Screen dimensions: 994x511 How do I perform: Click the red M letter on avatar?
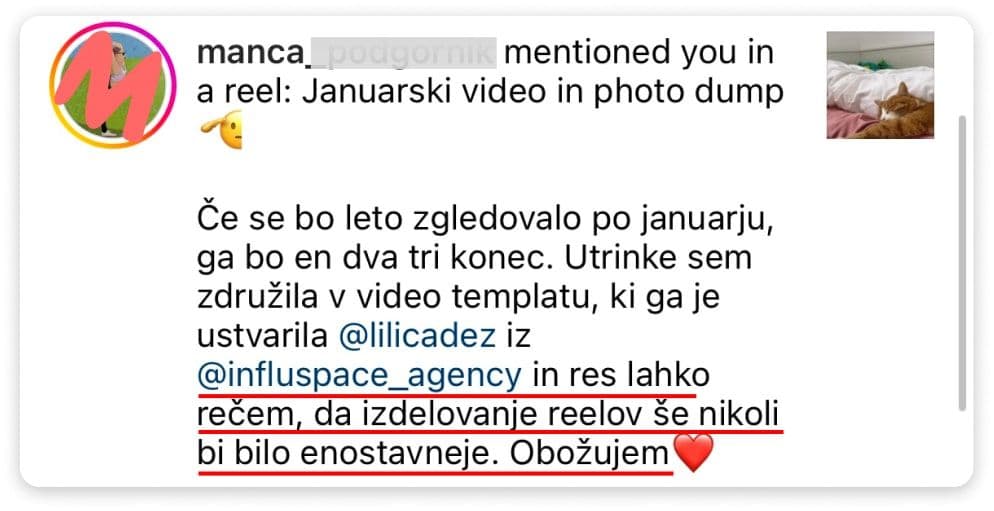[x=109, y=87]
